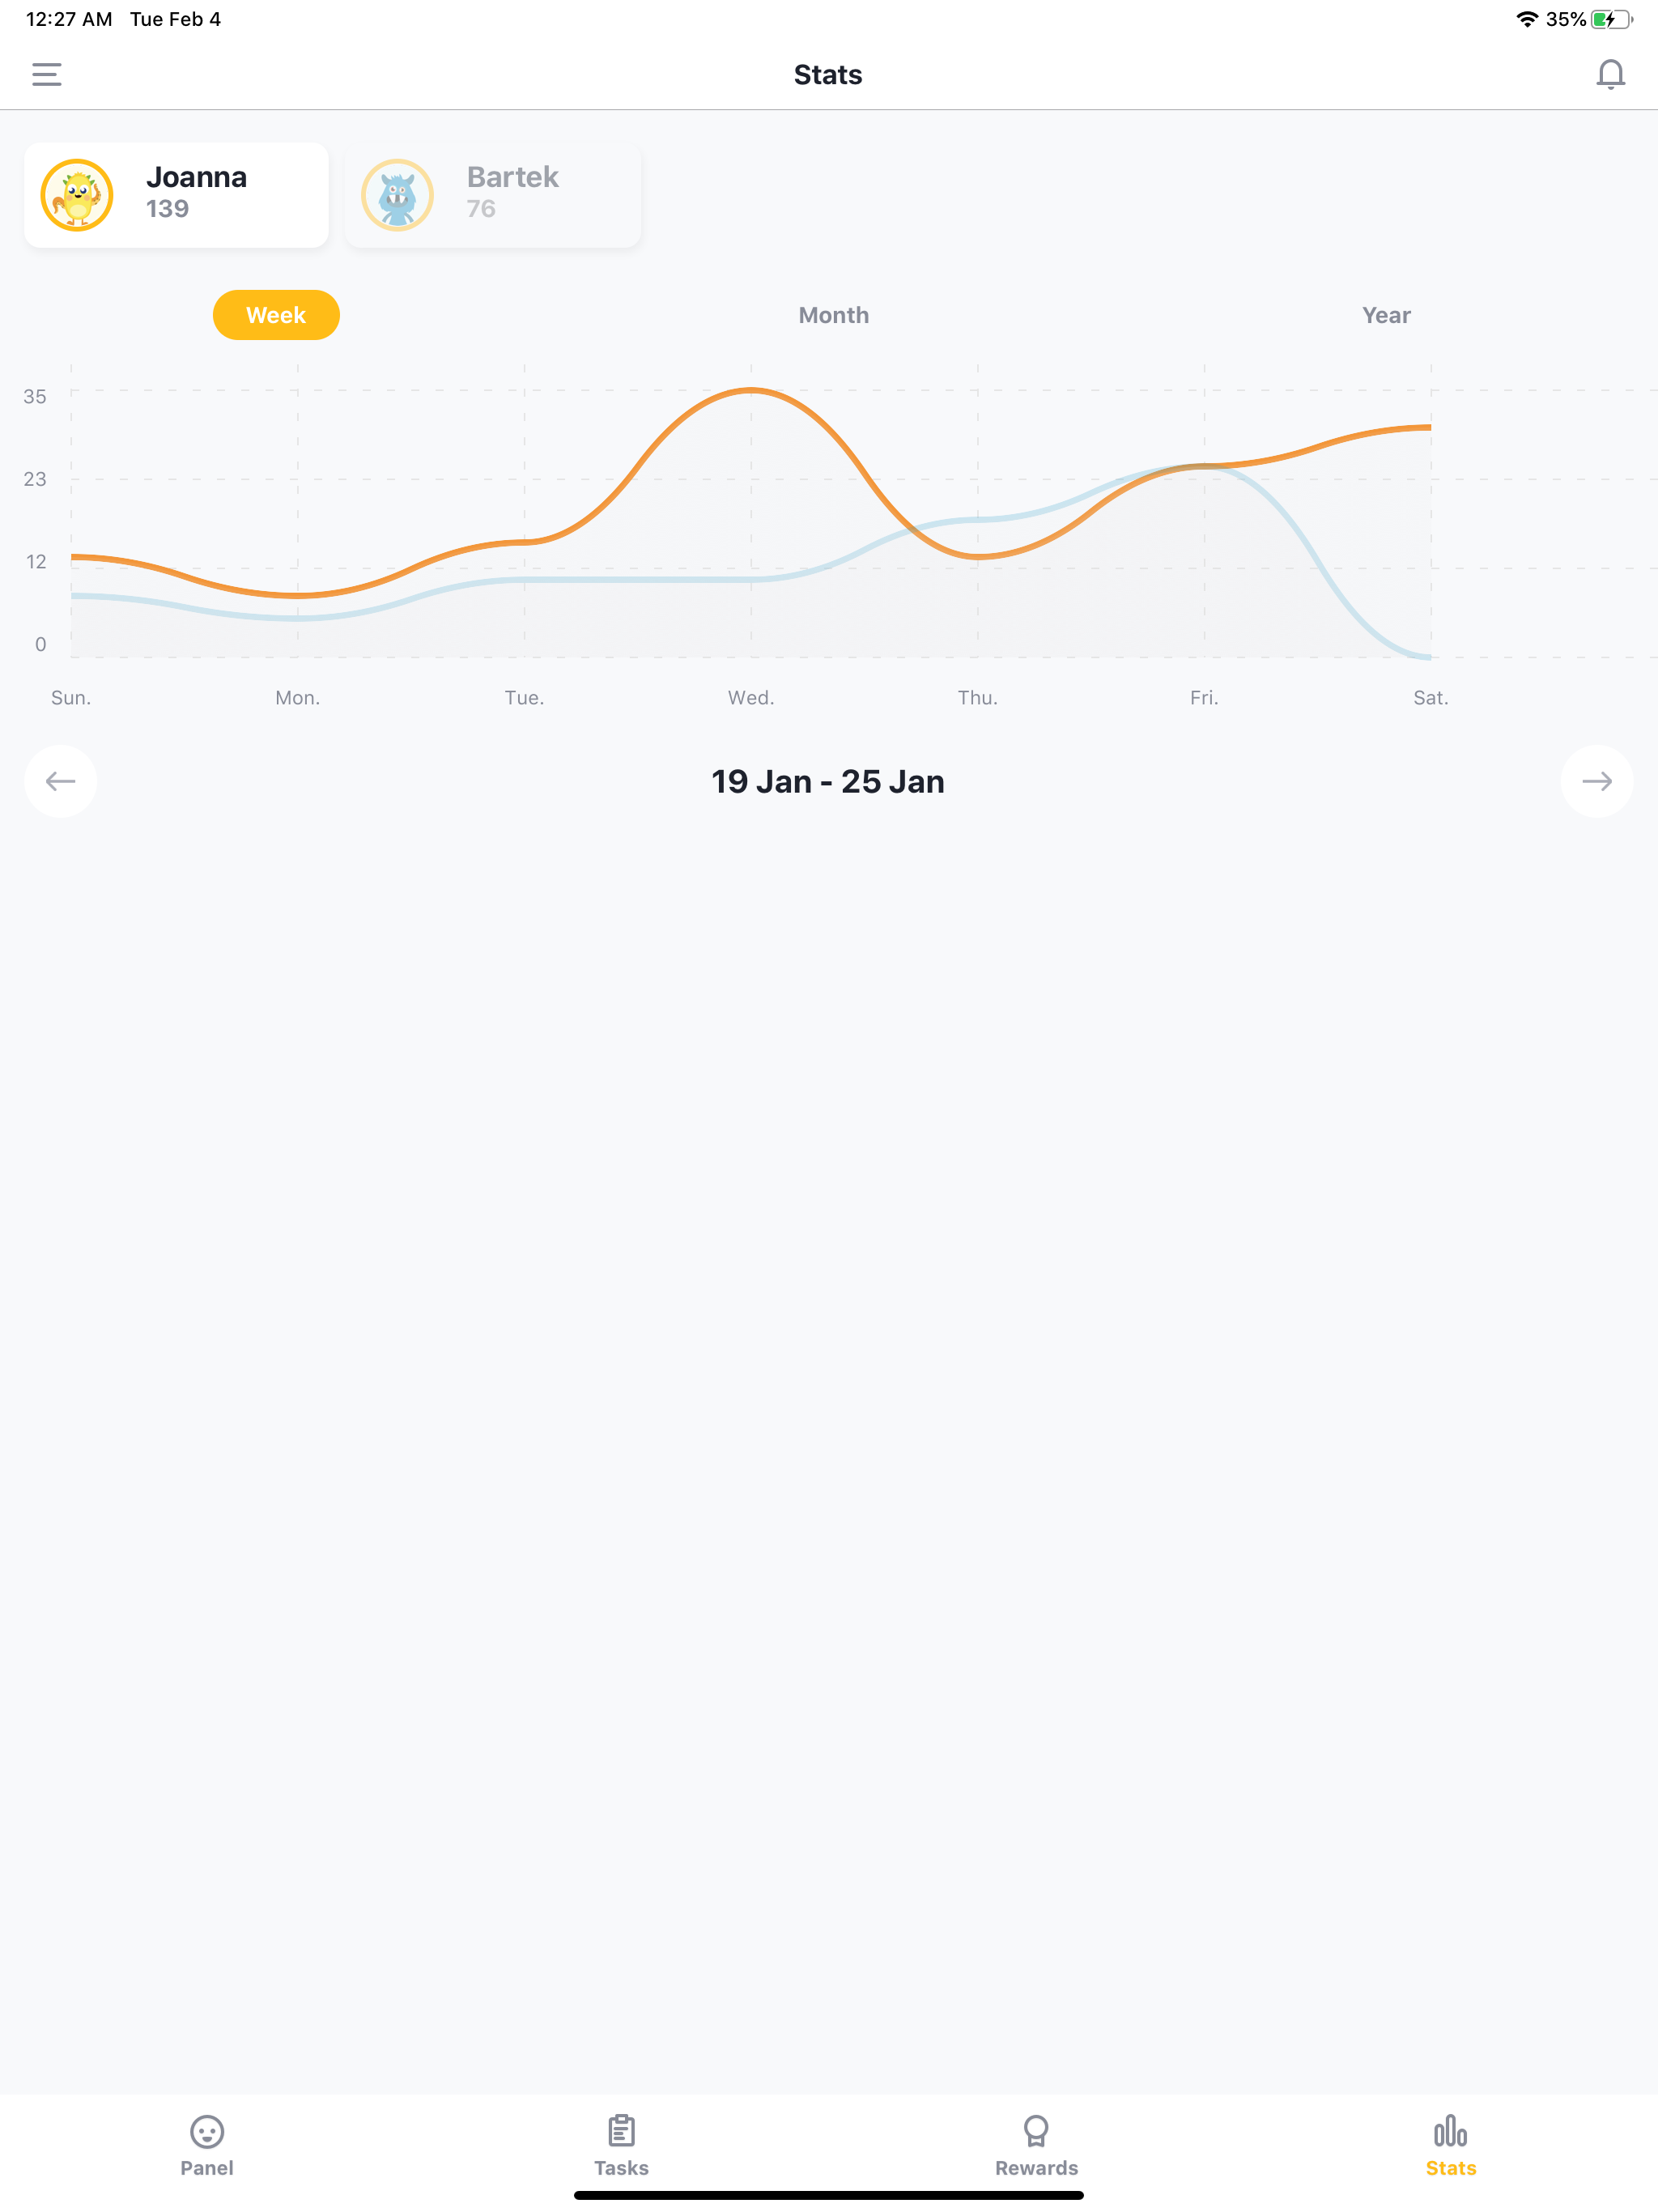The image size is (1658, 2212).
Task: Open notifications bell
Action: point(1610,74)
